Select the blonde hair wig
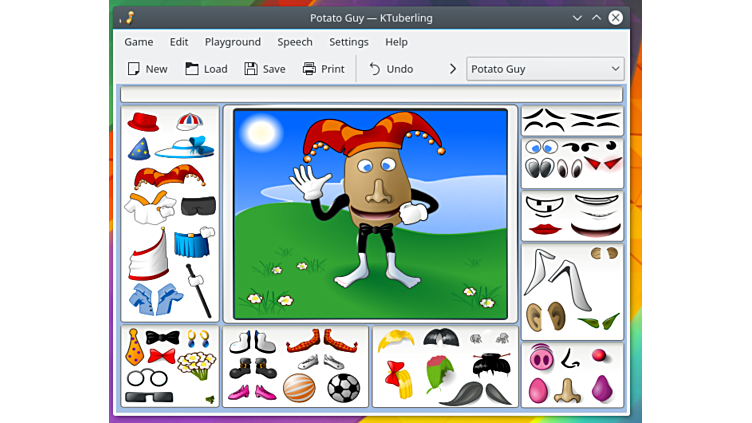Image resolution: width=752 pixels, height=423 pixels. point(395,340)
